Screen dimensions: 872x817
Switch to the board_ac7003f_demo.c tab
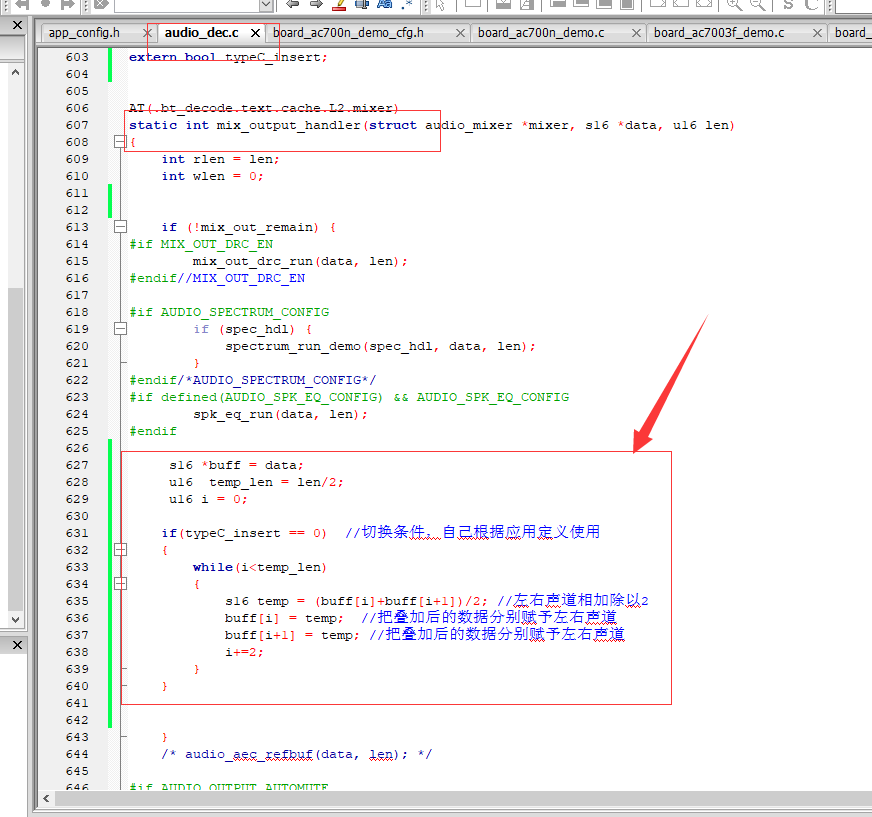719,33
